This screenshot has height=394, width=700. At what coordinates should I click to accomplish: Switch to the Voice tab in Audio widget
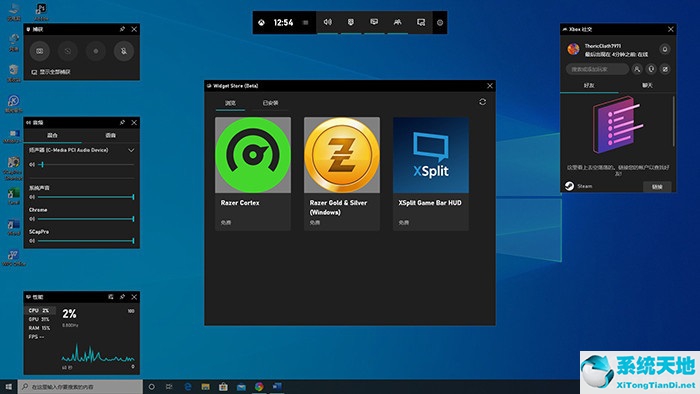(110, 135)
